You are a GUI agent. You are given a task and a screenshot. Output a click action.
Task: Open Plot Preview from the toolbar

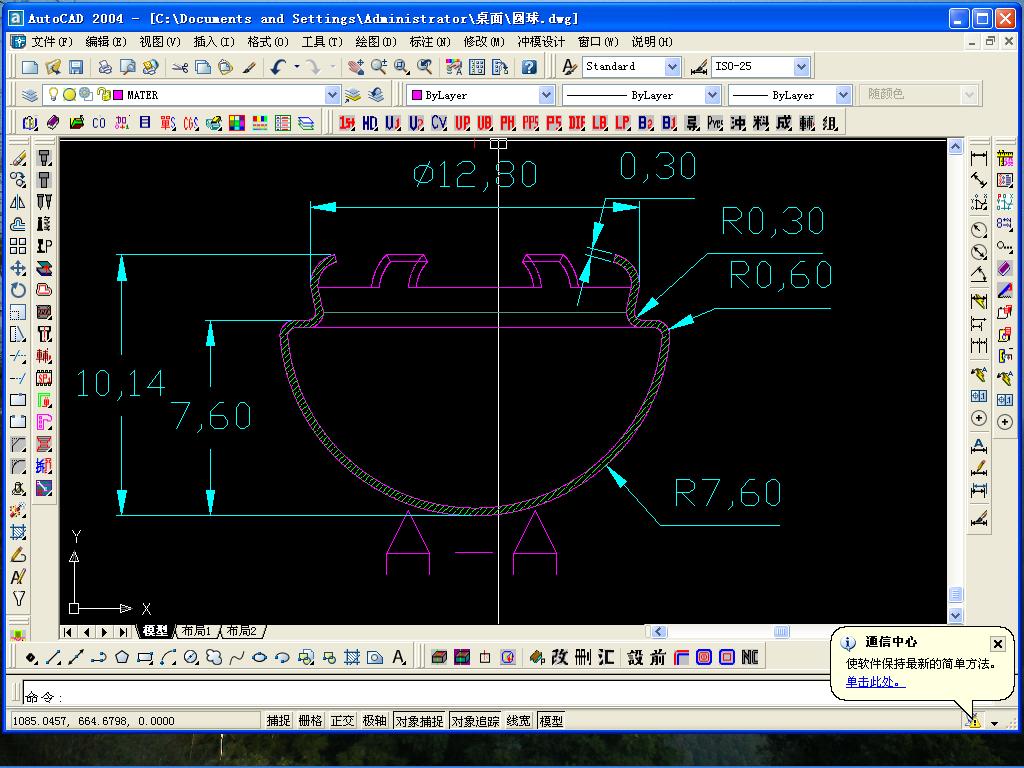(x=127, y=67)
